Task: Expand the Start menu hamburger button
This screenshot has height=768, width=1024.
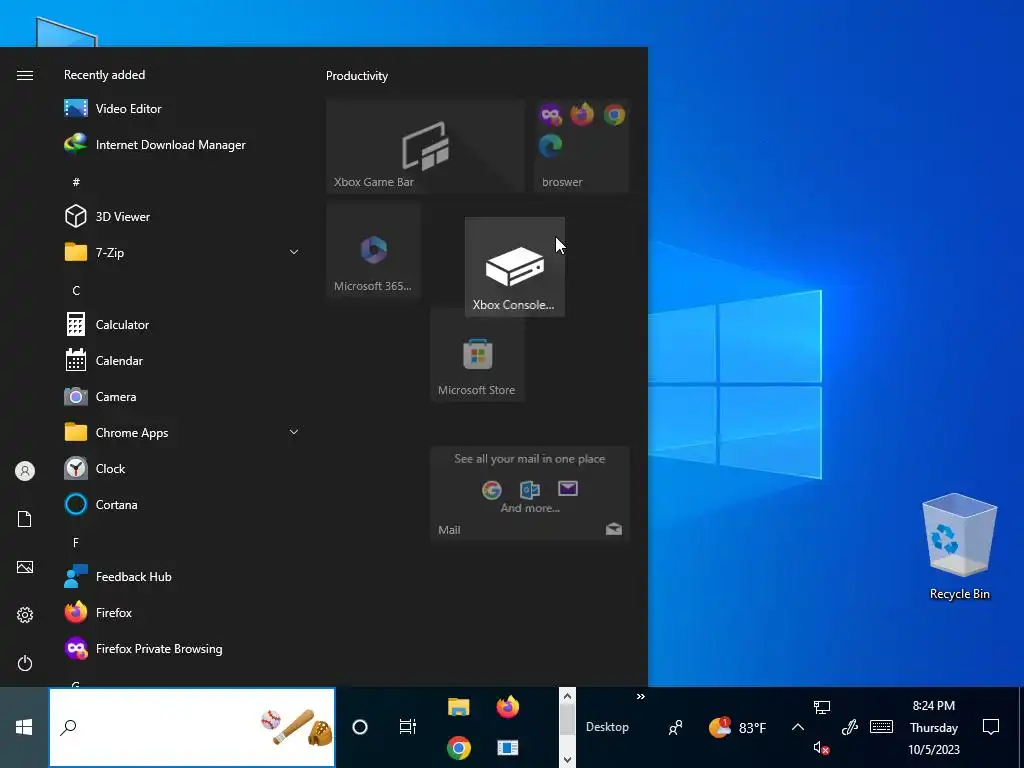Action: [x=25, y=75]
